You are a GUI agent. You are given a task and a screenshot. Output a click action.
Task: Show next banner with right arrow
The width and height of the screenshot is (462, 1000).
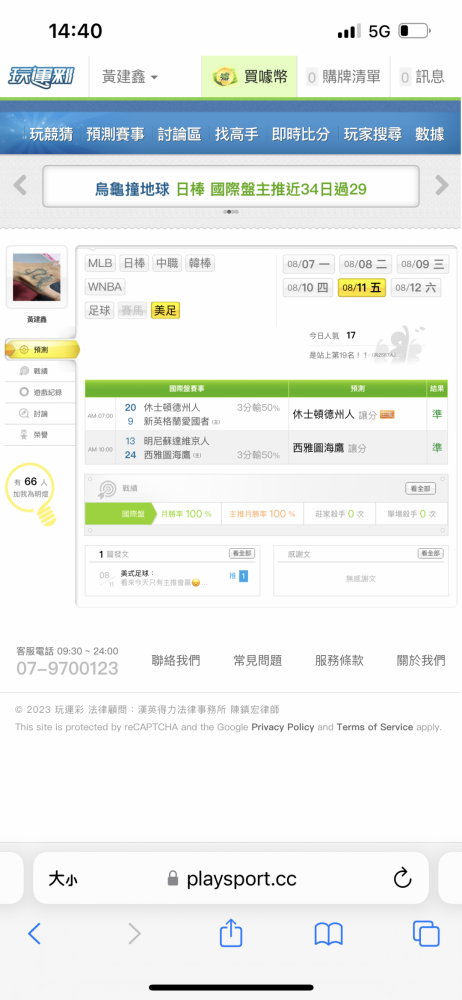coord(442,186)
